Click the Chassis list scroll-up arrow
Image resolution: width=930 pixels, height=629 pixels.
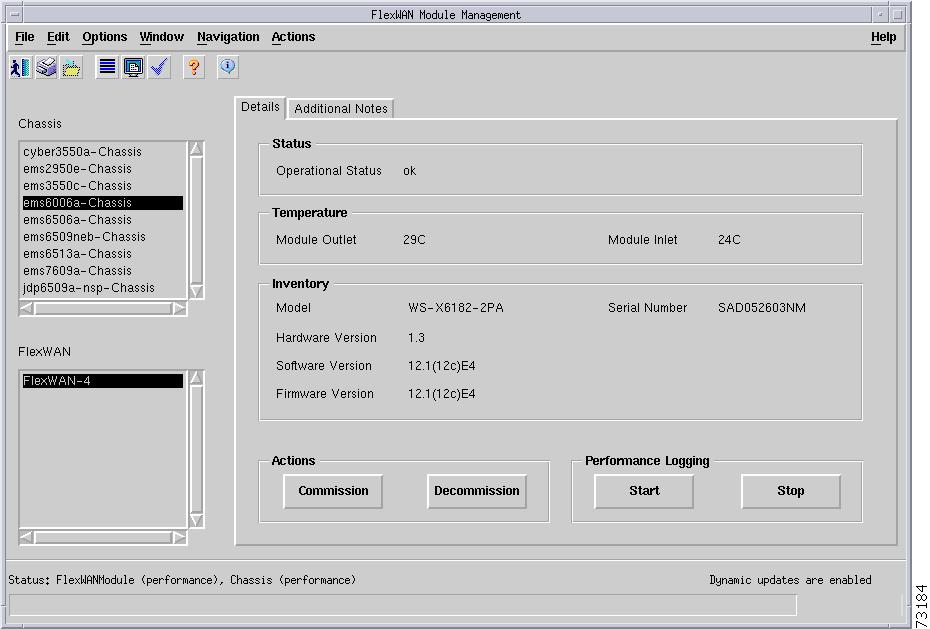196,149
